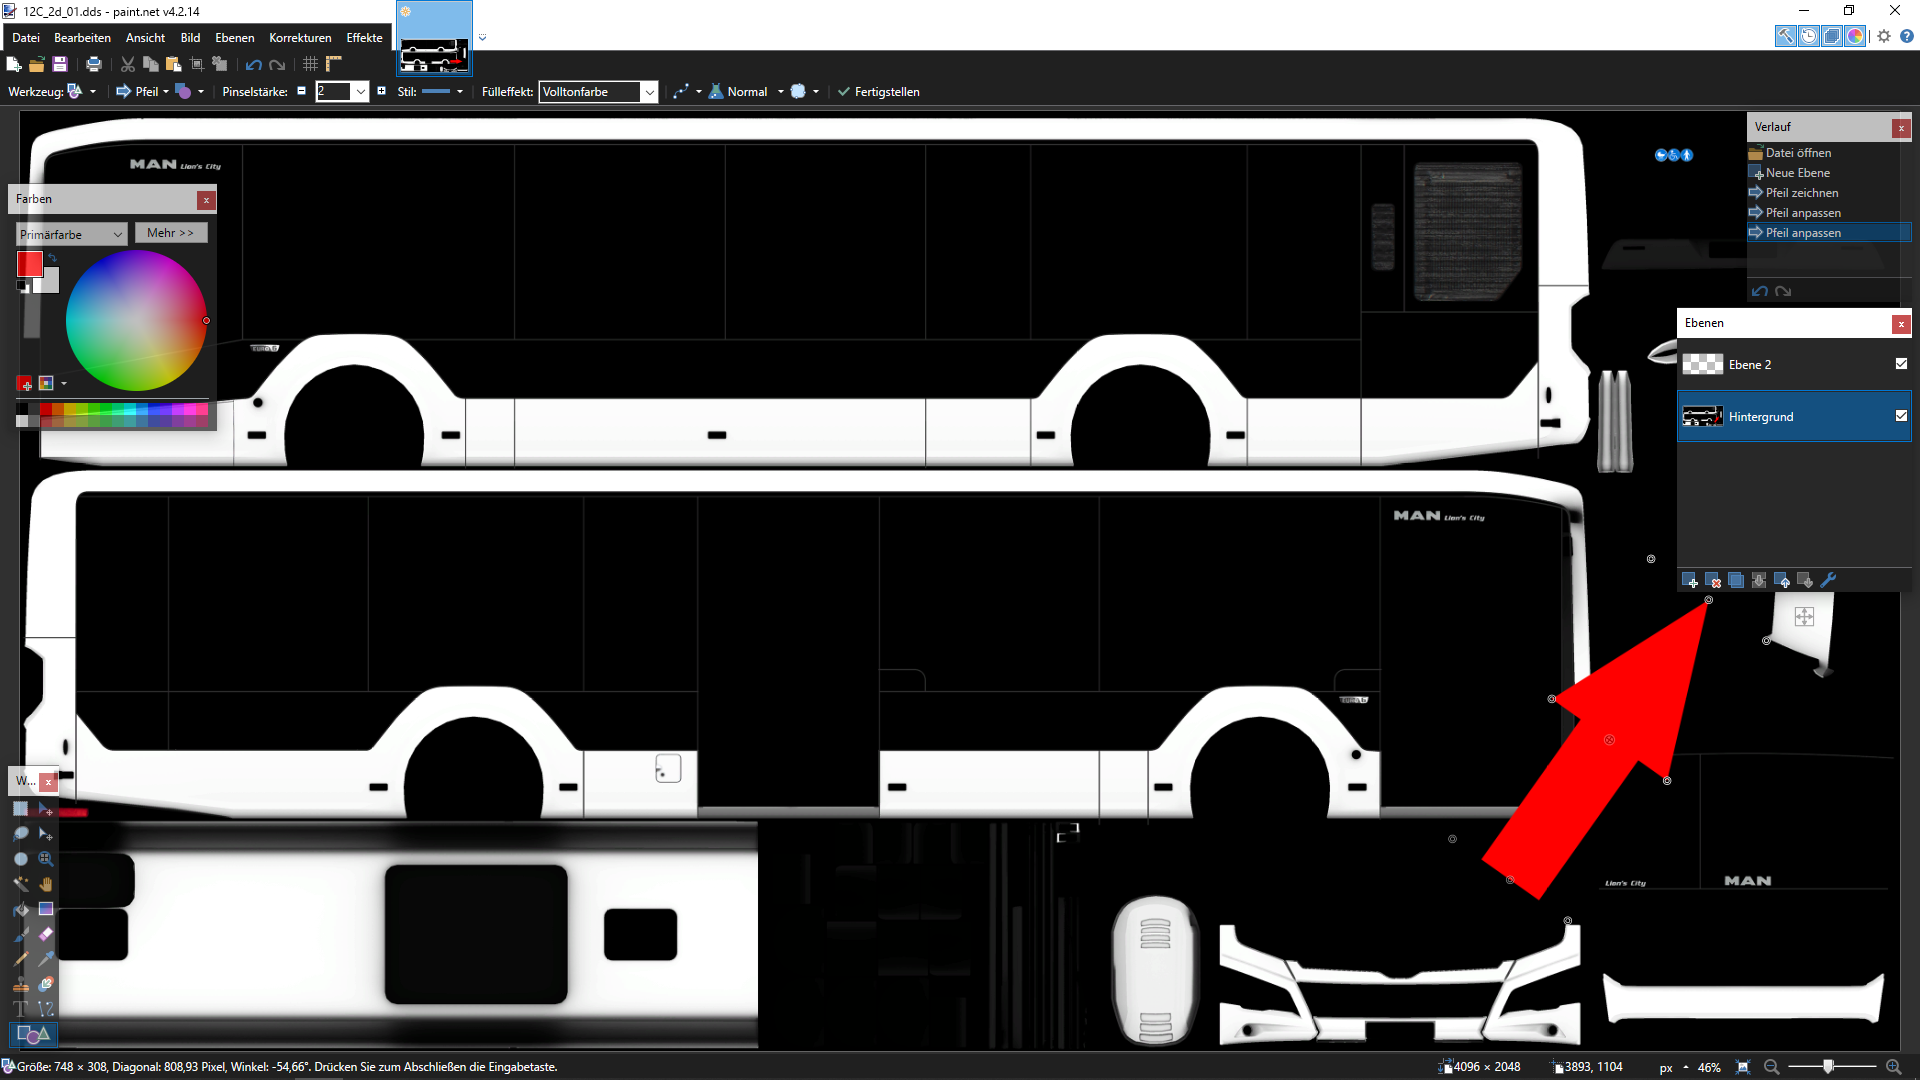Select the Magic Wand tool
Image resolution: width=1920 pixels, height=1080 pixels.
(21, 884)
